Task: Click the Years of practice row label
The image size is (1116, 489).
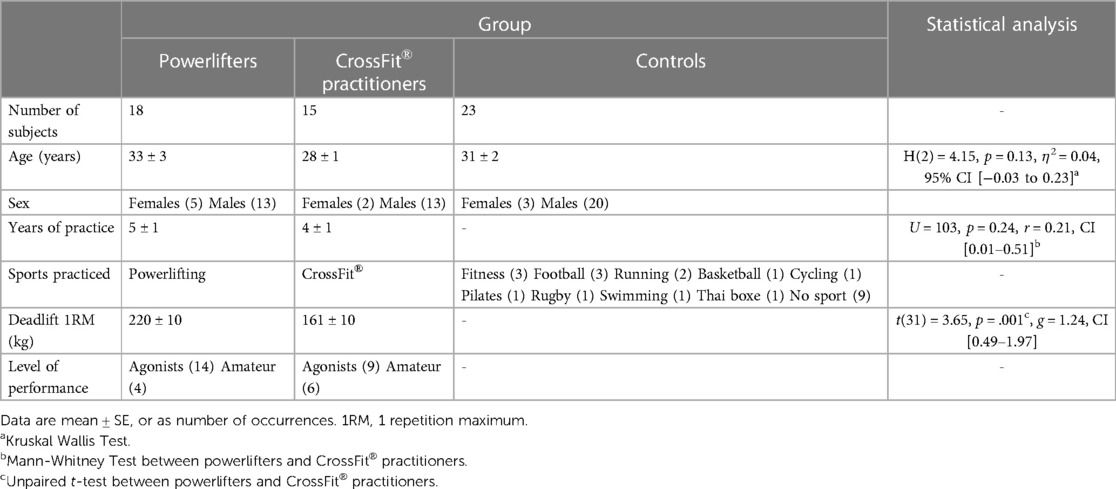Action: (60, 228)
